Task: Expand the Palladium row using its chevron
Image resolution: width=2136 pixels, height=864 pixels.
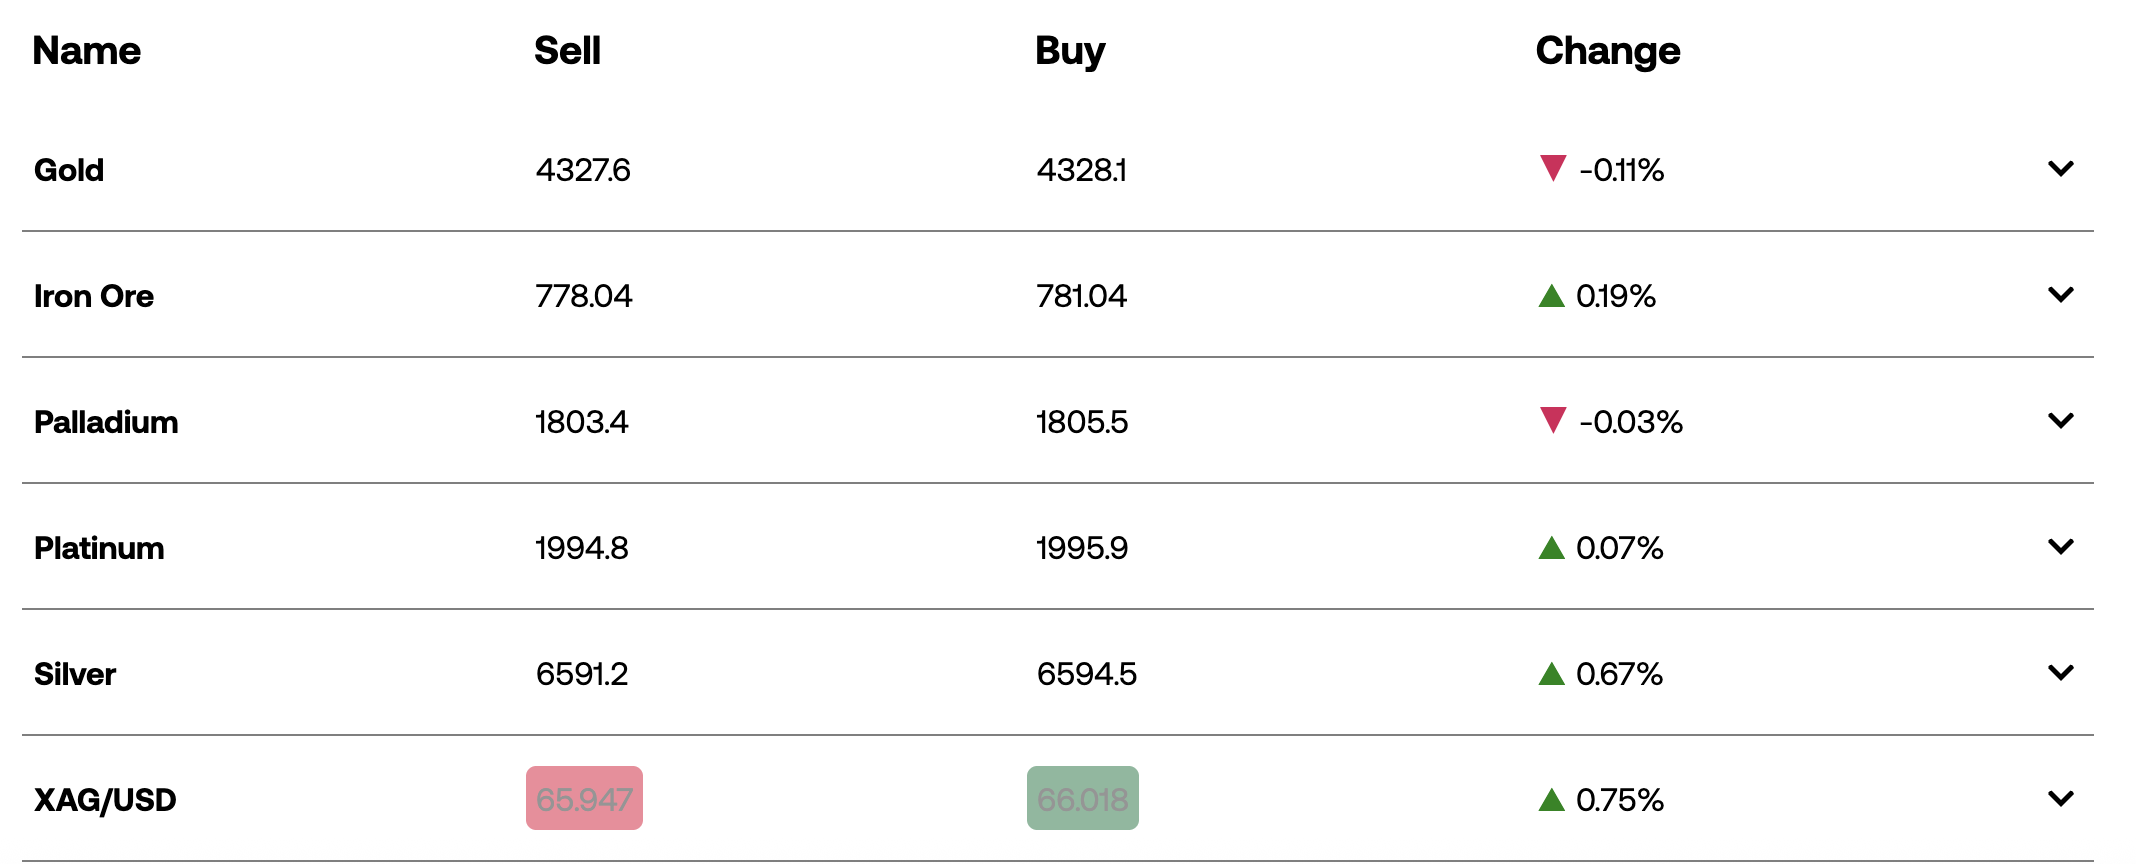Action: (x=2061, y=420)
